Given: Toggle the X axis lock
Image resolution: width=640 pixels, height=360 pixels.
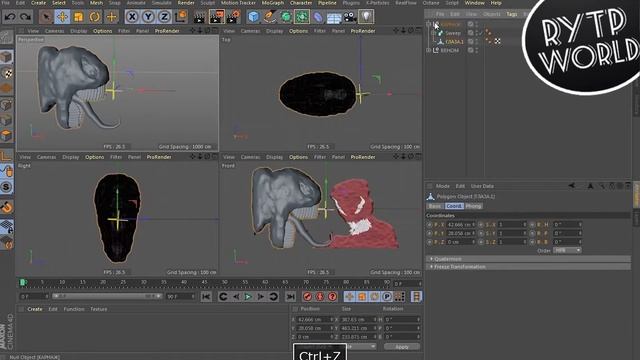Looking at the screenshot, I should 132,17.
